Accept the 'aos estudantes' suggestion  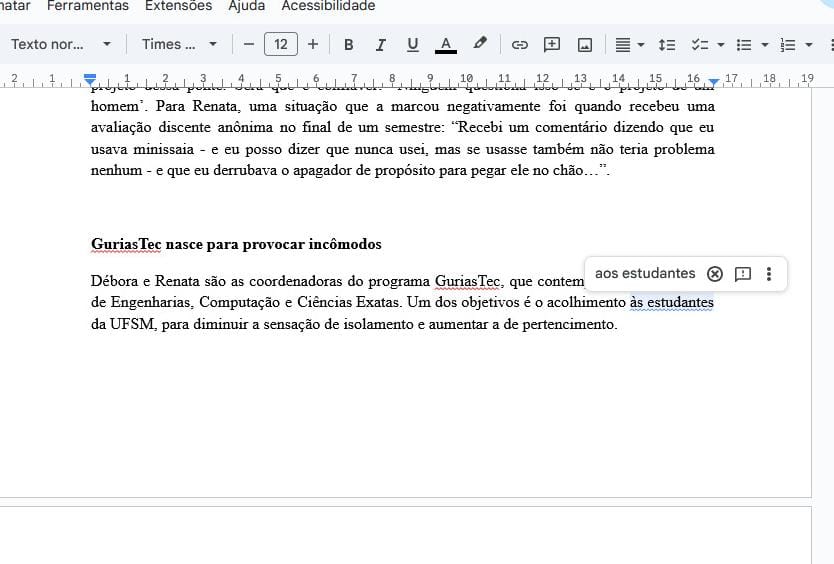tap(645, 274)
